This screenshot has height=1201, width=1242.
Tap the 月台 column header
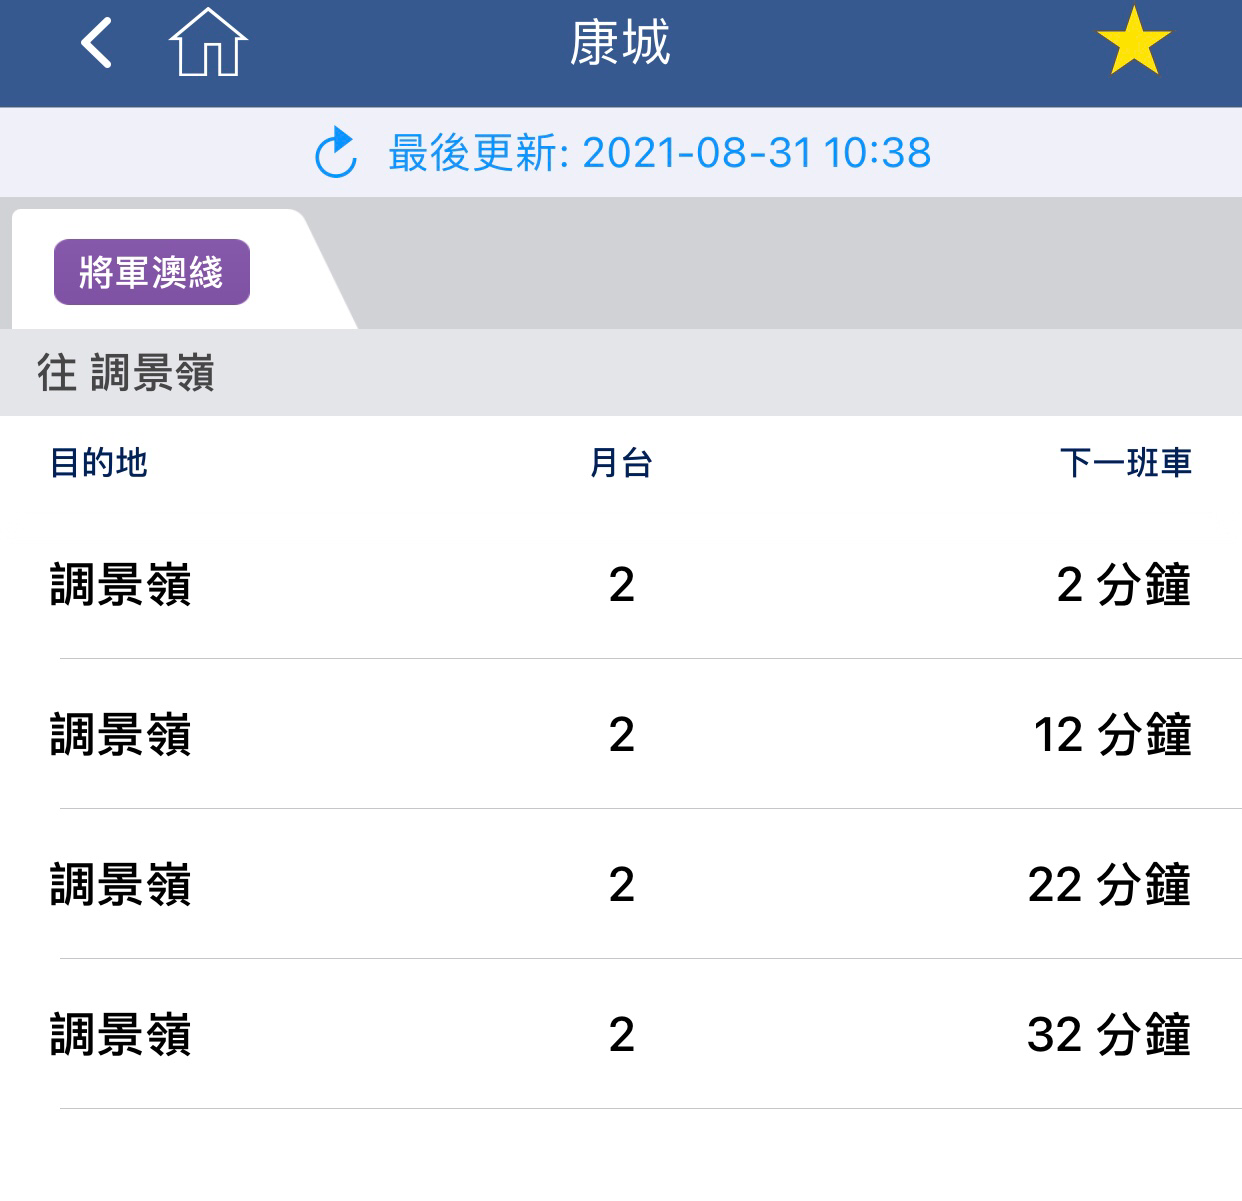pyautogui.click(x=621, y=463)
